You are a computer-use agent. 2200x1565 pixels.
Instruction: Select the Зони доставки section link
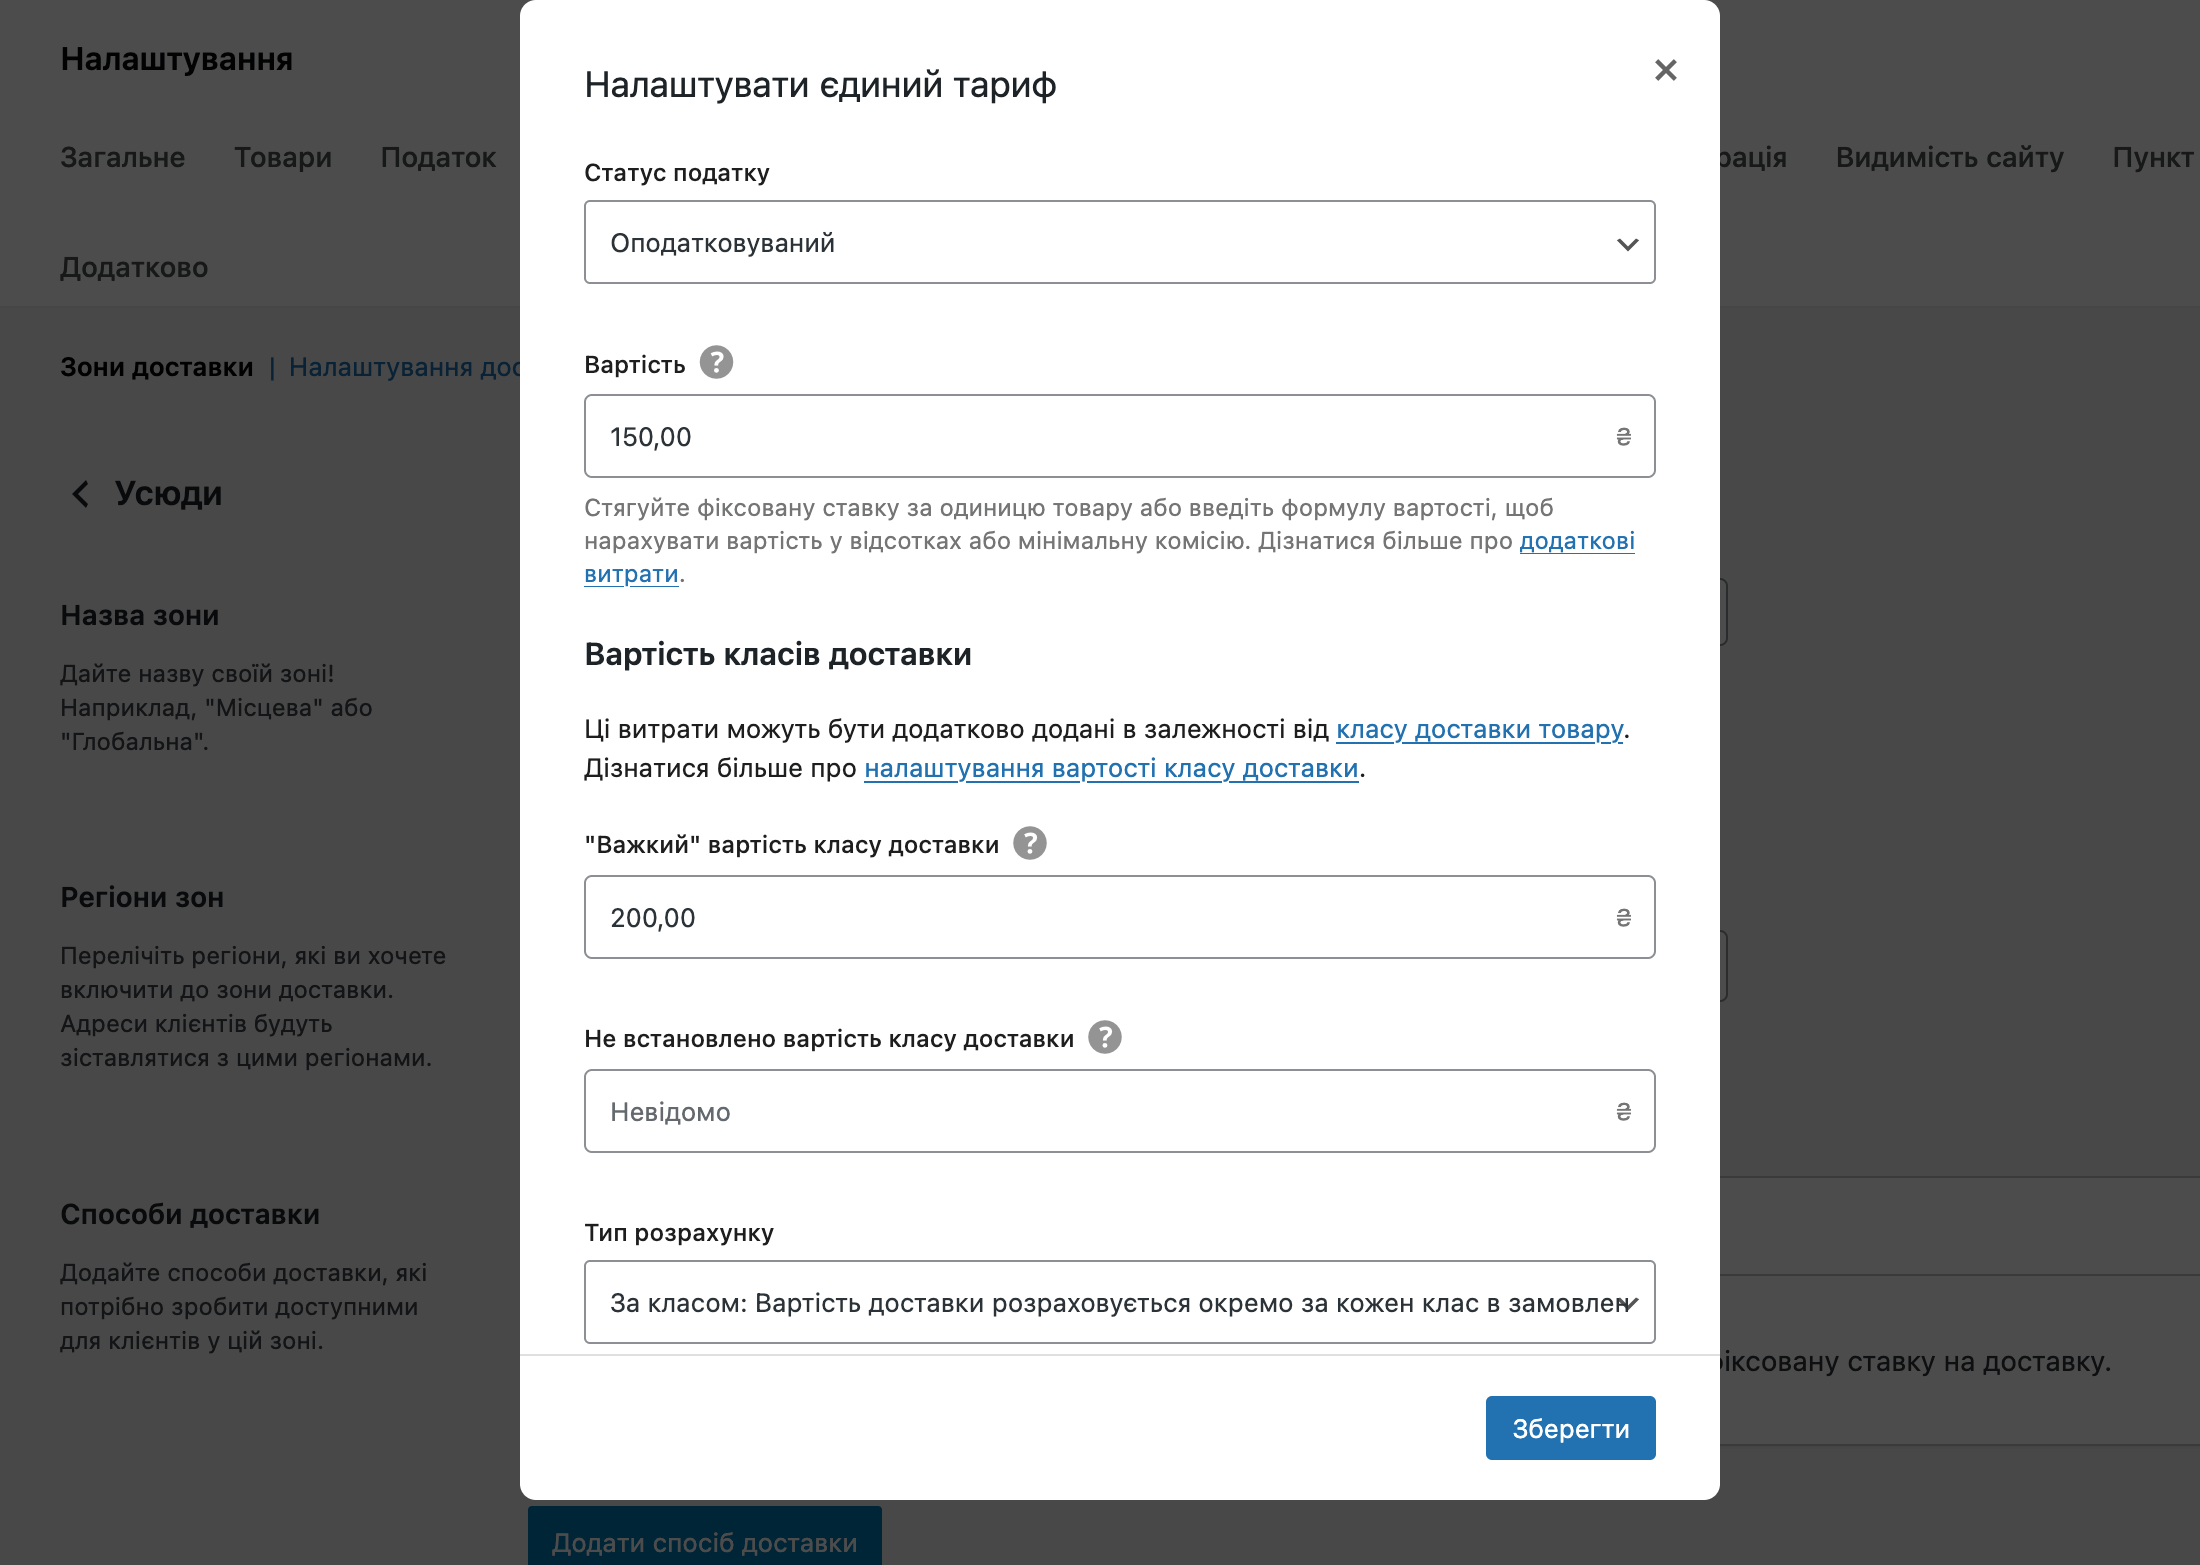click(x=157, y=367)
